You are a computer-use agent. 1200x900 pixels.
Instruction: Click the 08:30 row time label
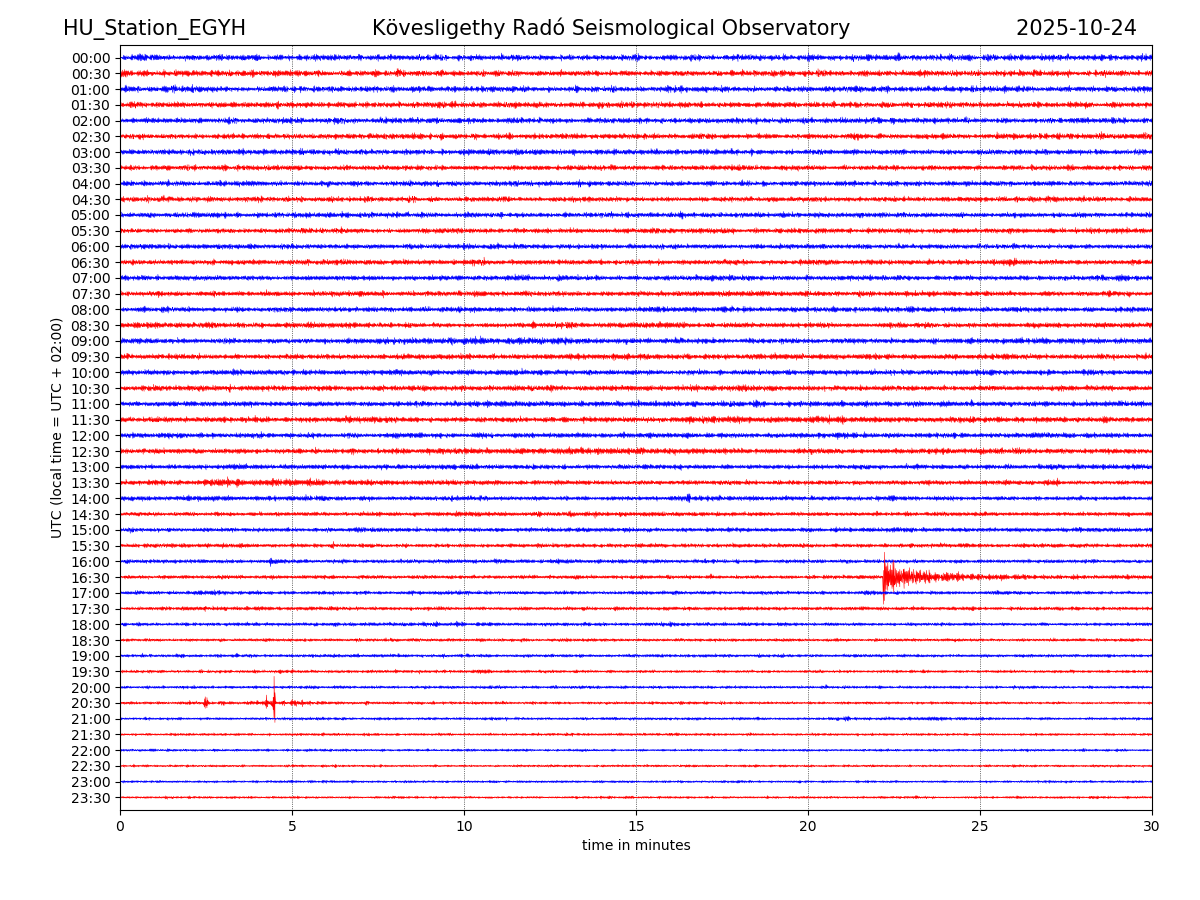point(91,326)
